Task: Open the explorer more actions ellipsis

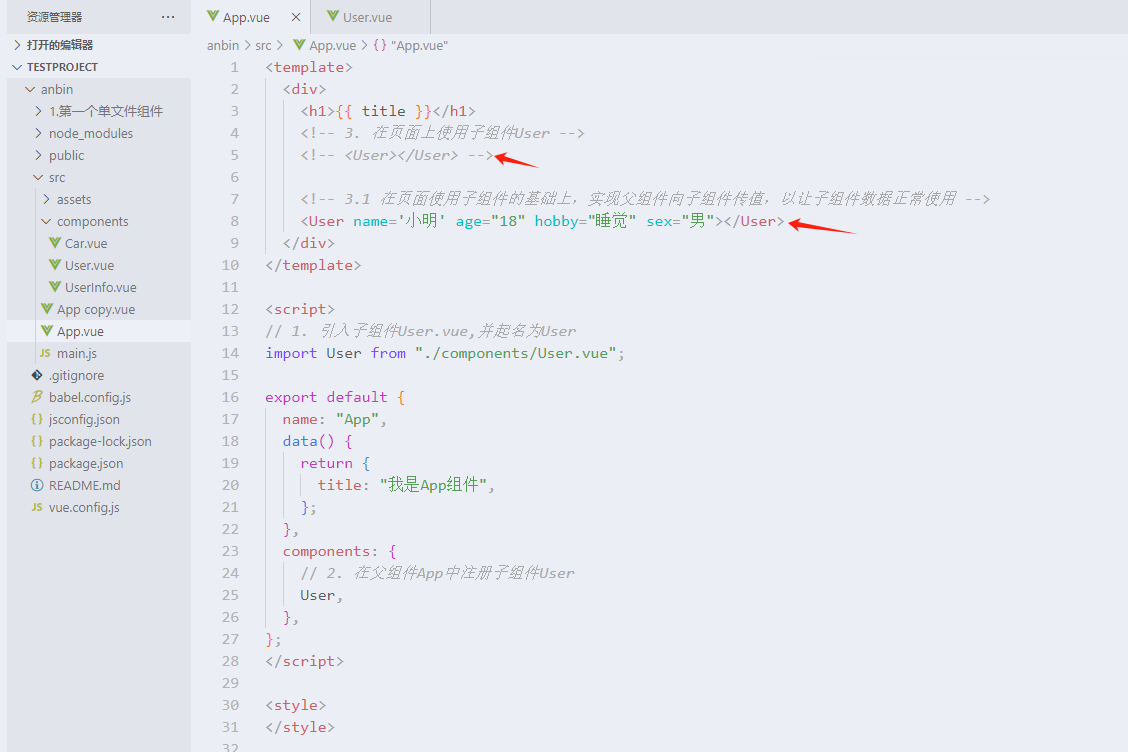Action: coord(168,17)
